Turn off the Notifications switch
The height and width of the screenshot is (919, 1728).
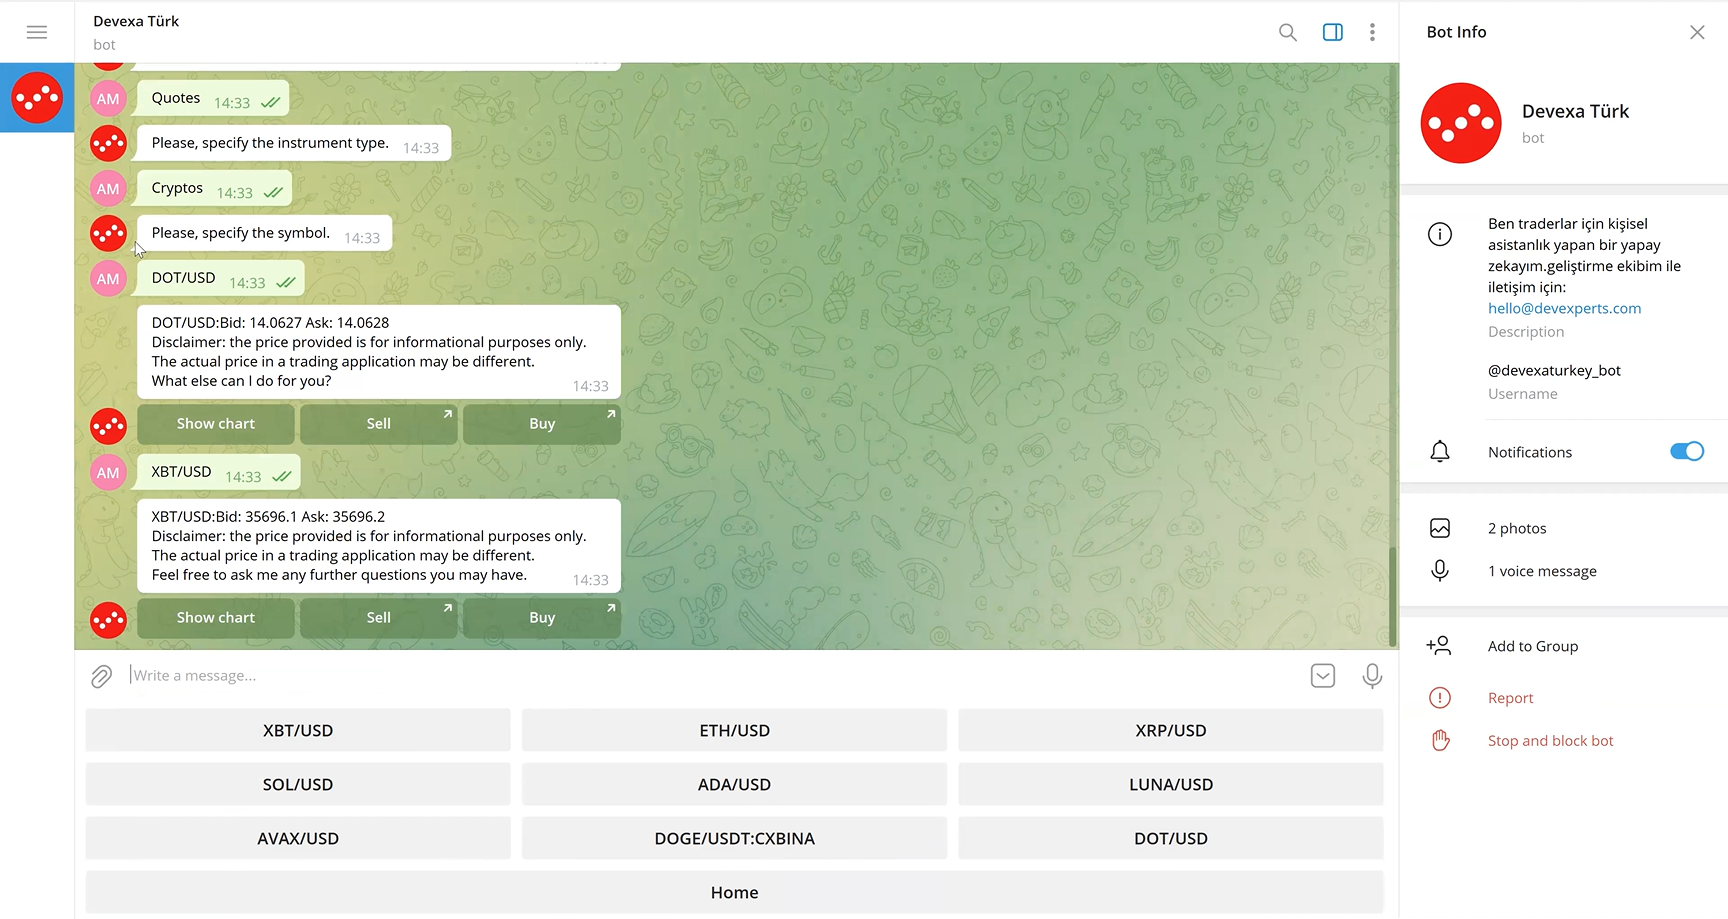pyautogui.click(x=1687, y=452)
